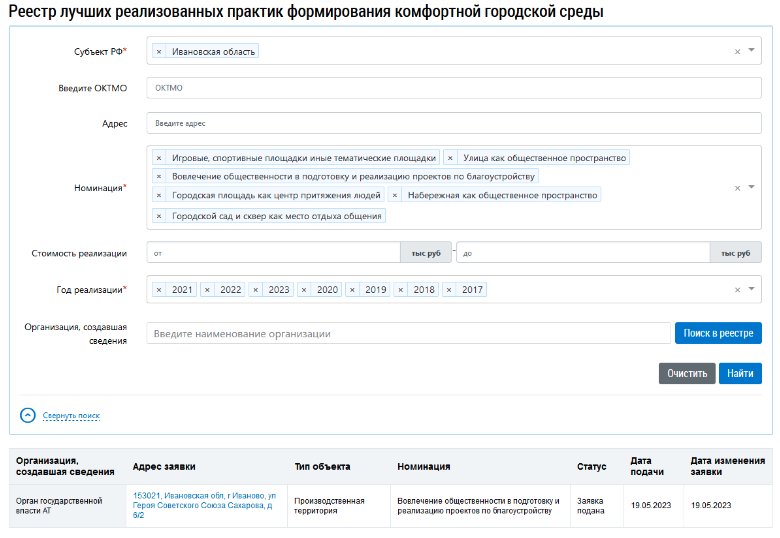Remove the Набережная как общественное пространство tag

coord(395,196)
